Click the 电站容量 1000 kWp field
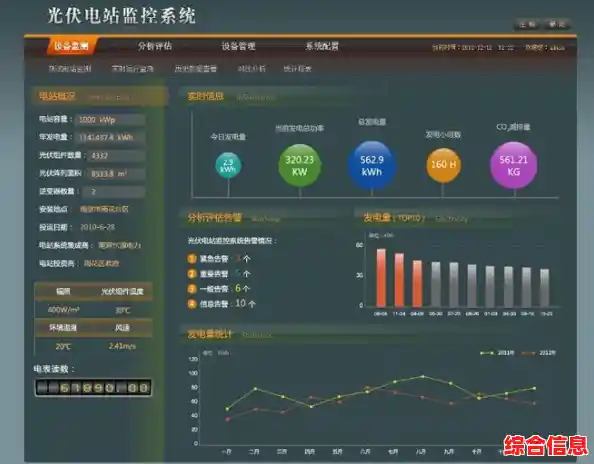Viewport: 594px width, 464px height. (110, 120)
